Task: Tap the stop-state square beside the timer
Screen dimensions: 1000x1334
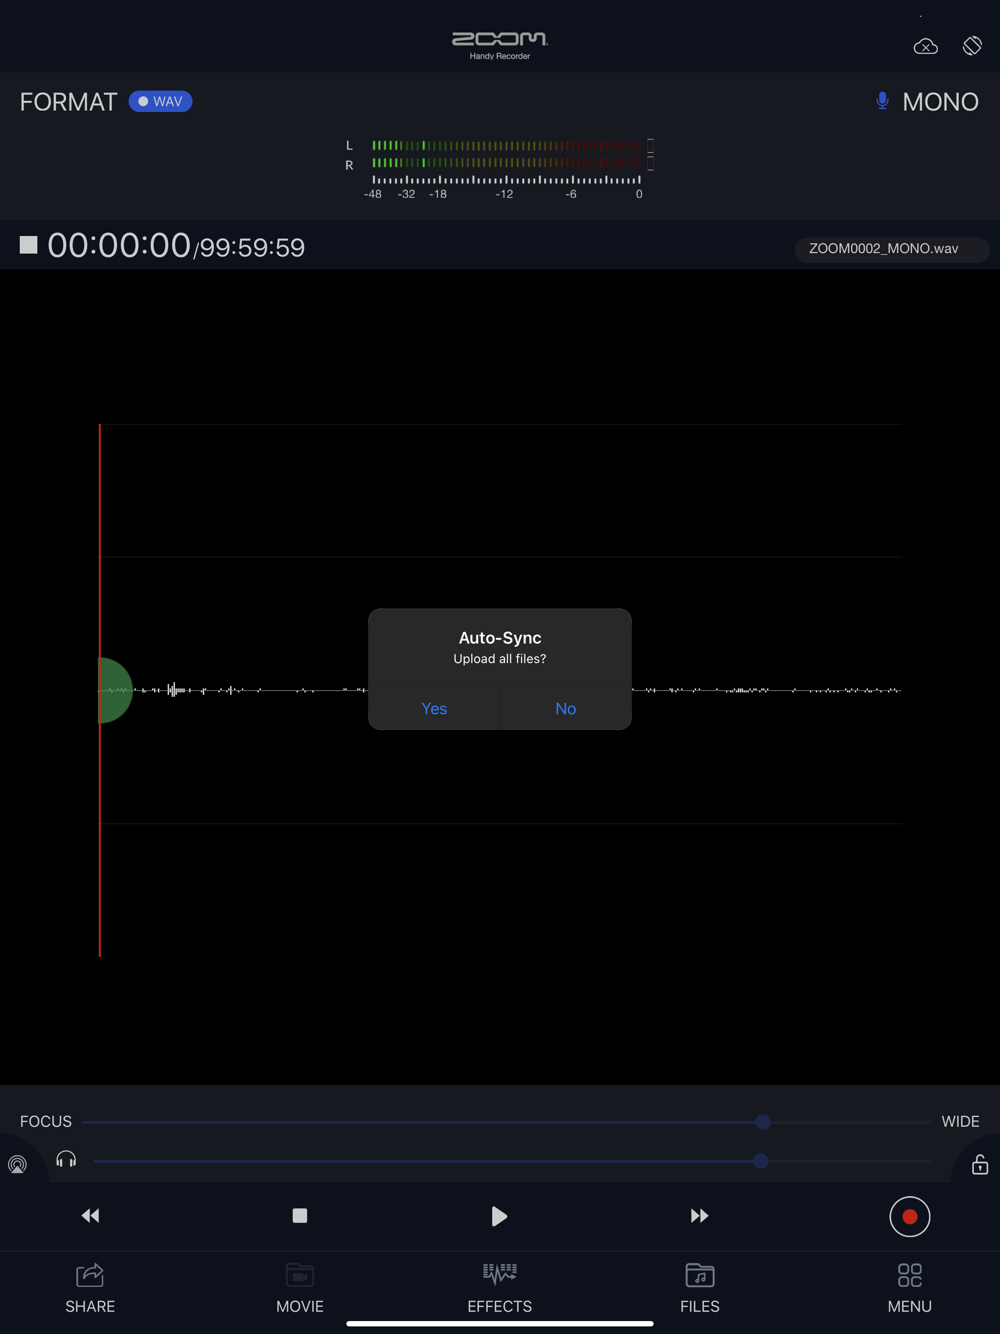Action: click(28, 245)
